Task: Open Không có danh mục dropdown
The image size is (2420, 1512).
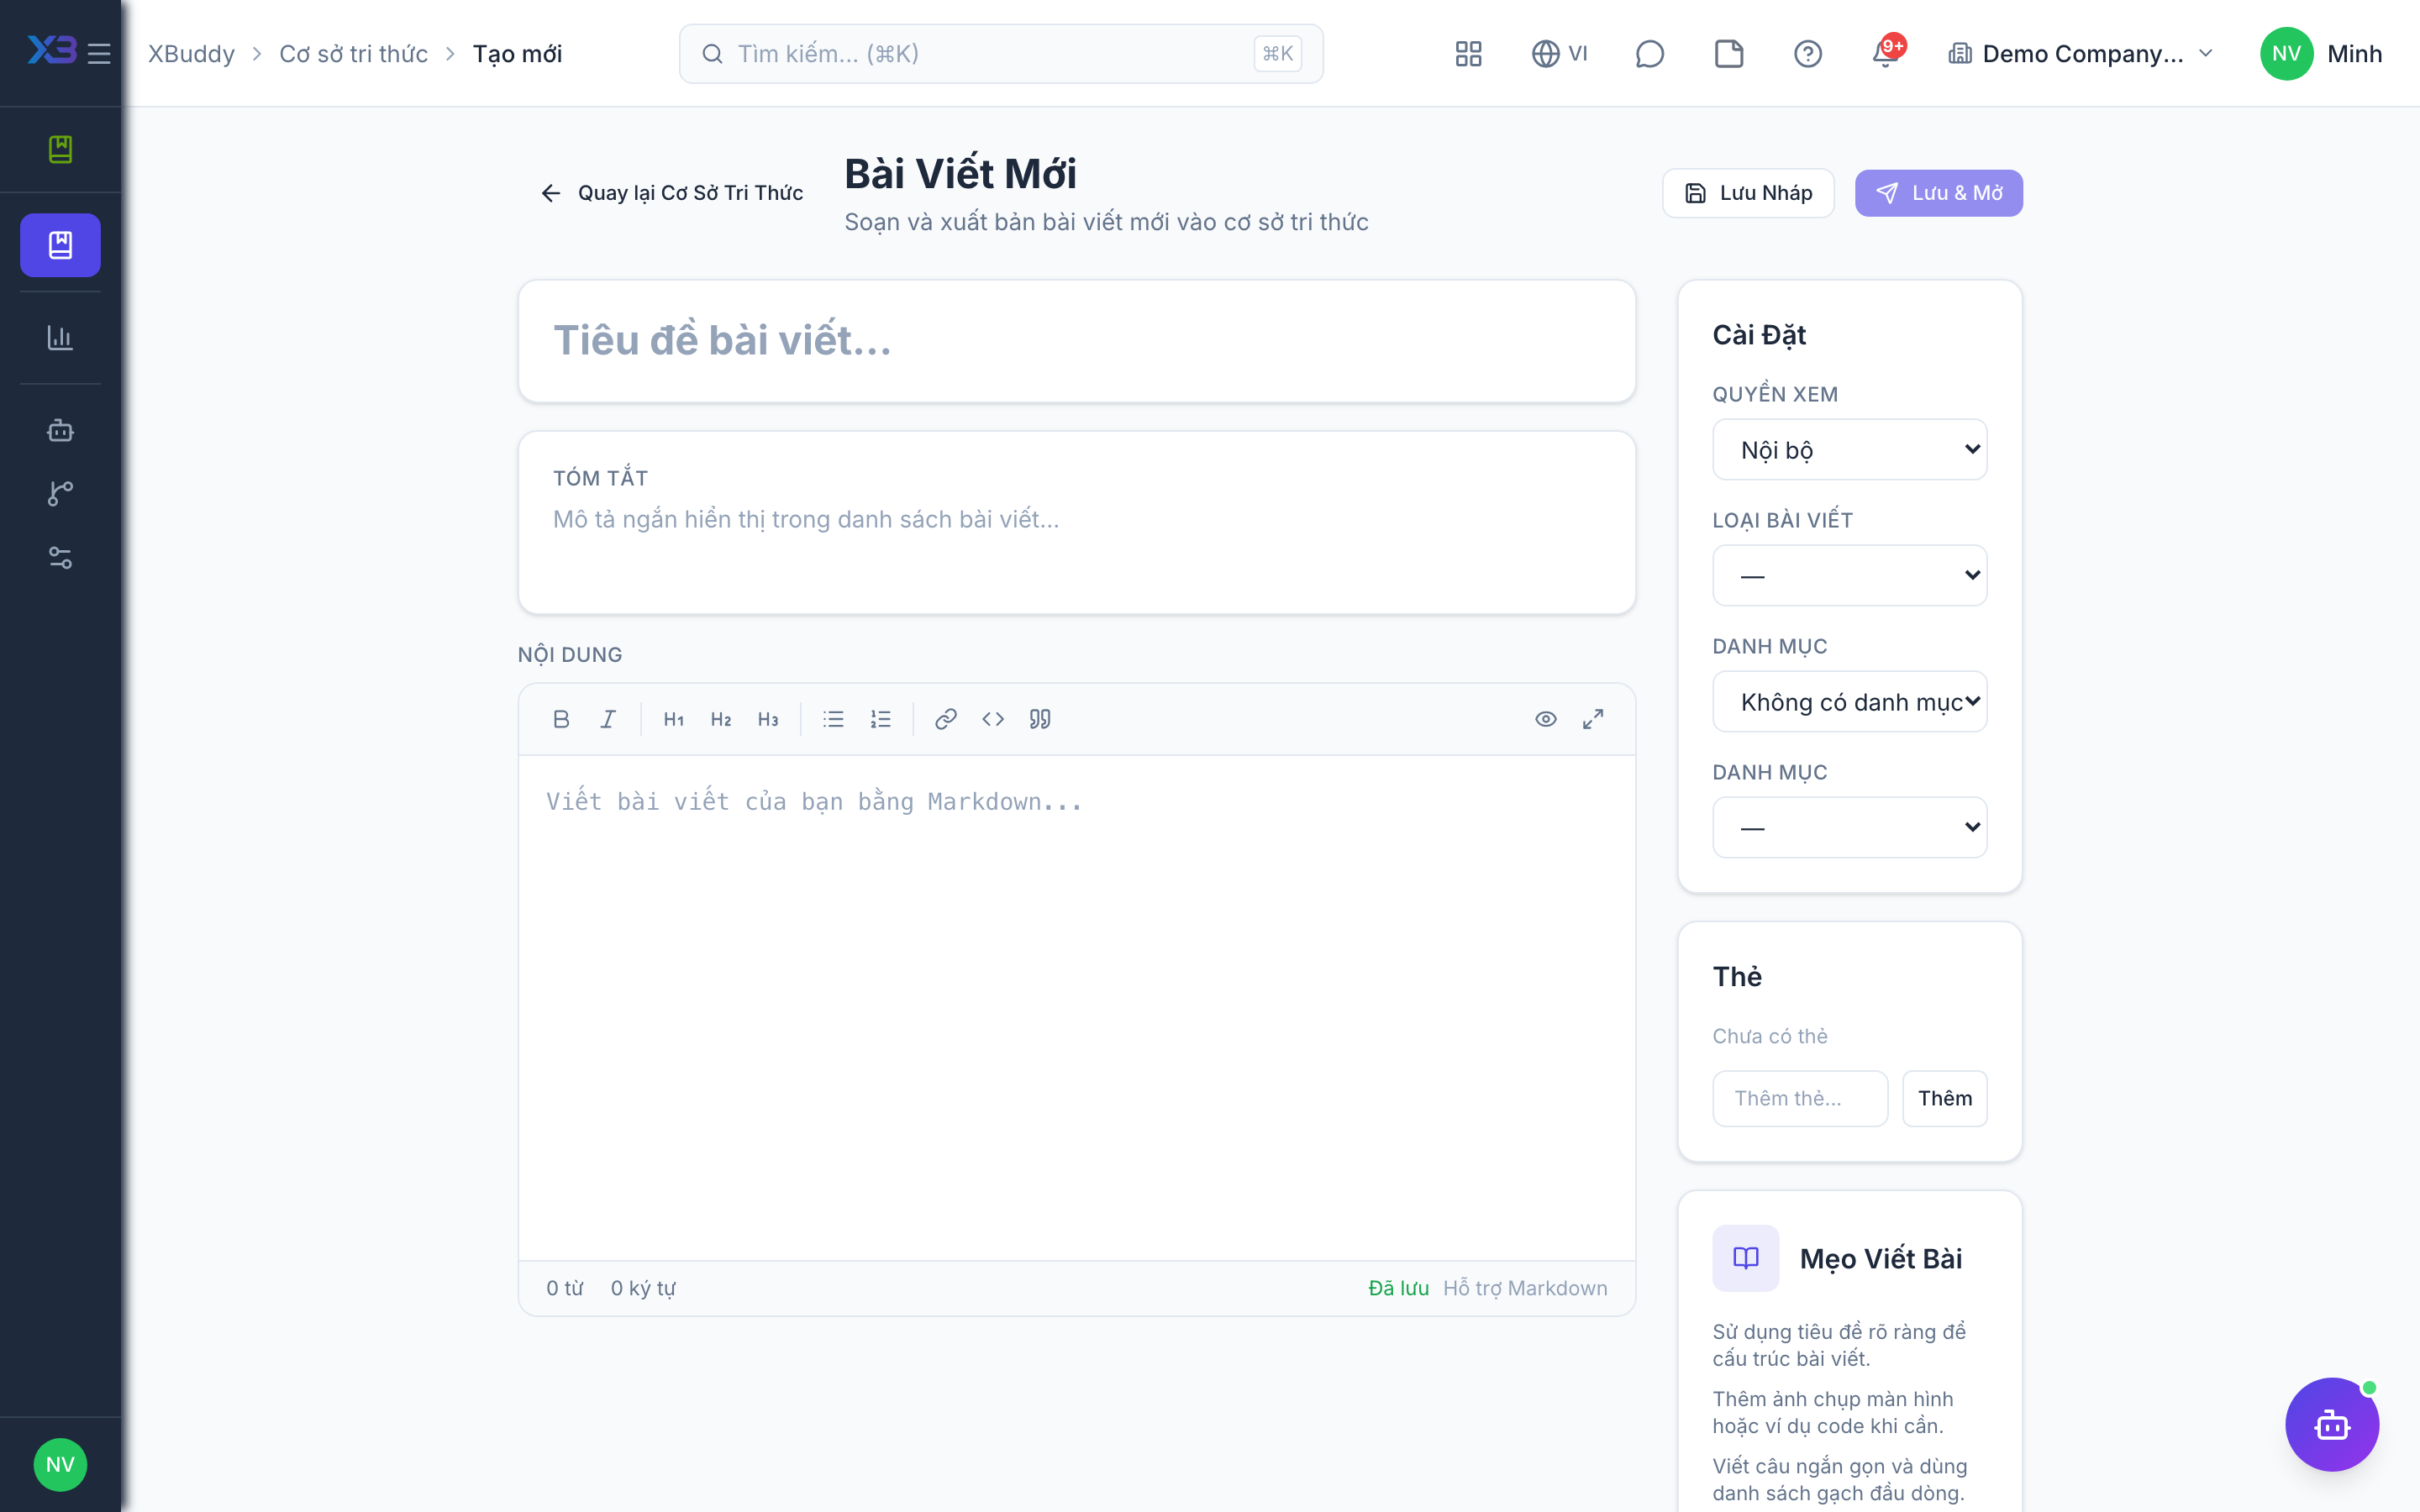Action: [x=1849, y=701]
